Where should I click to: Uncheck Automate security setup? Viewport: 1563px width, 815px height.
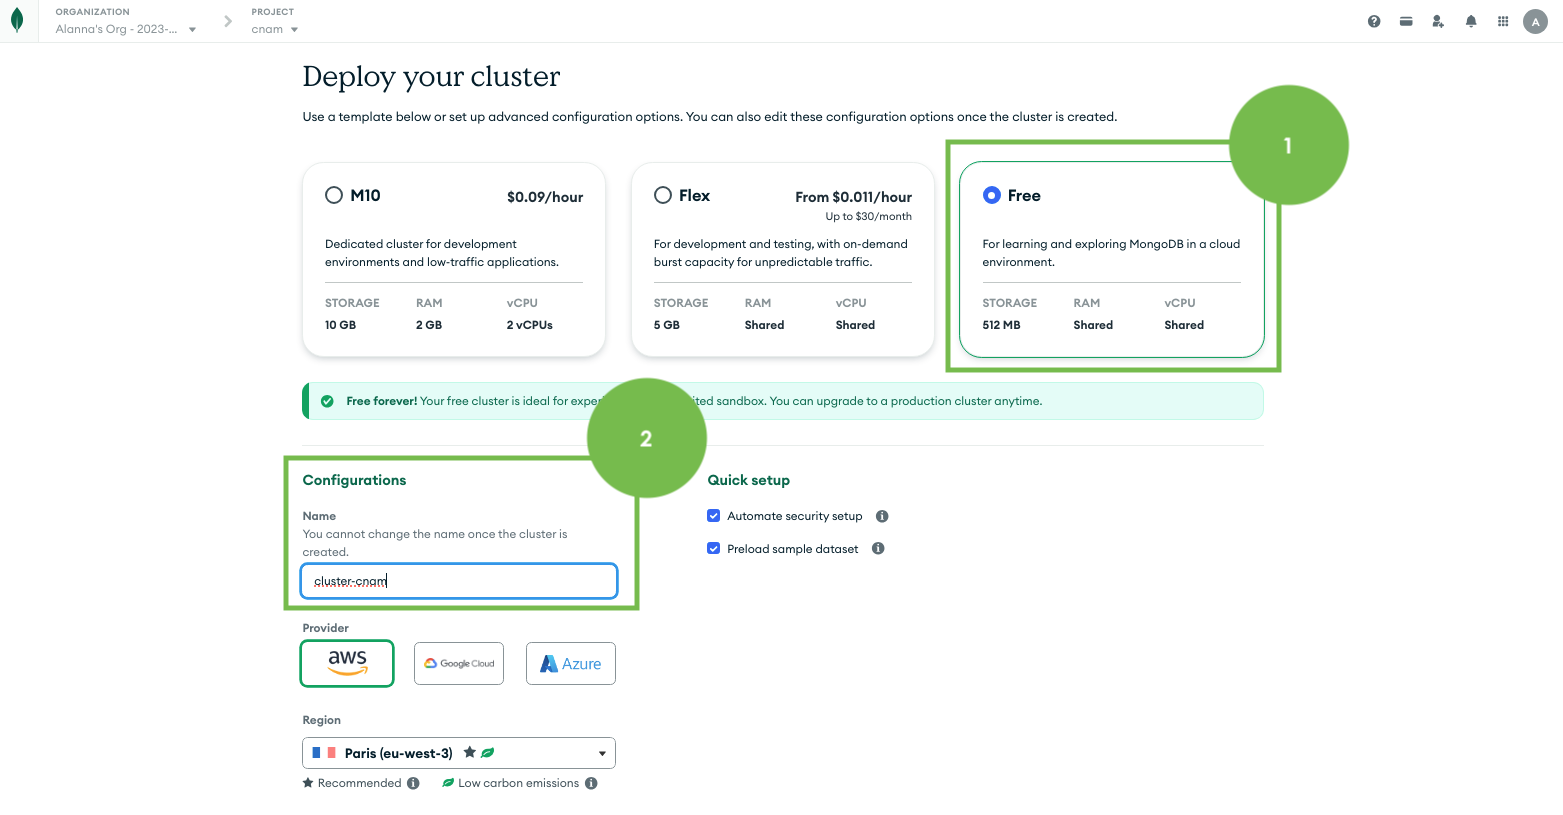pos(714,516)
